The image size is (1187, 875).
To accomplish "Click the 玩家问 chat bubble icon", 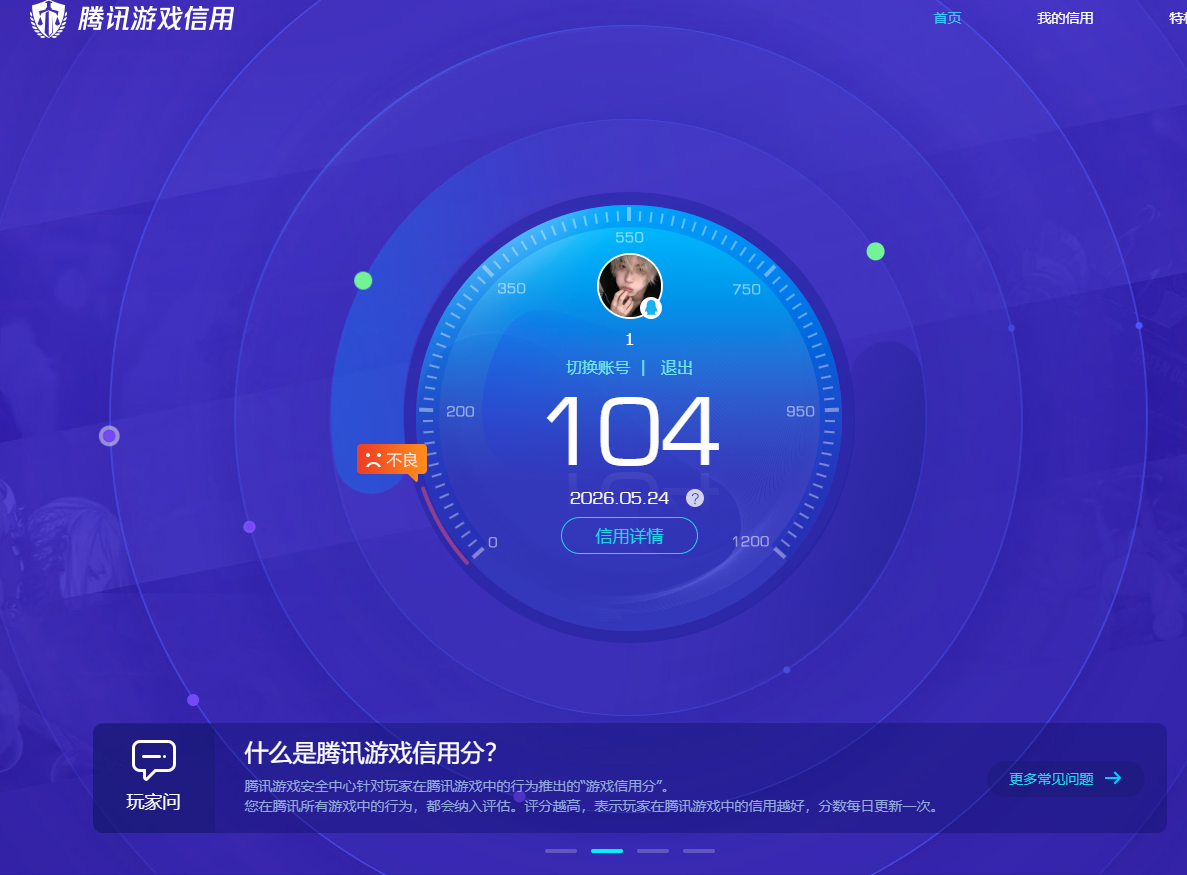I will click(154, 760).
